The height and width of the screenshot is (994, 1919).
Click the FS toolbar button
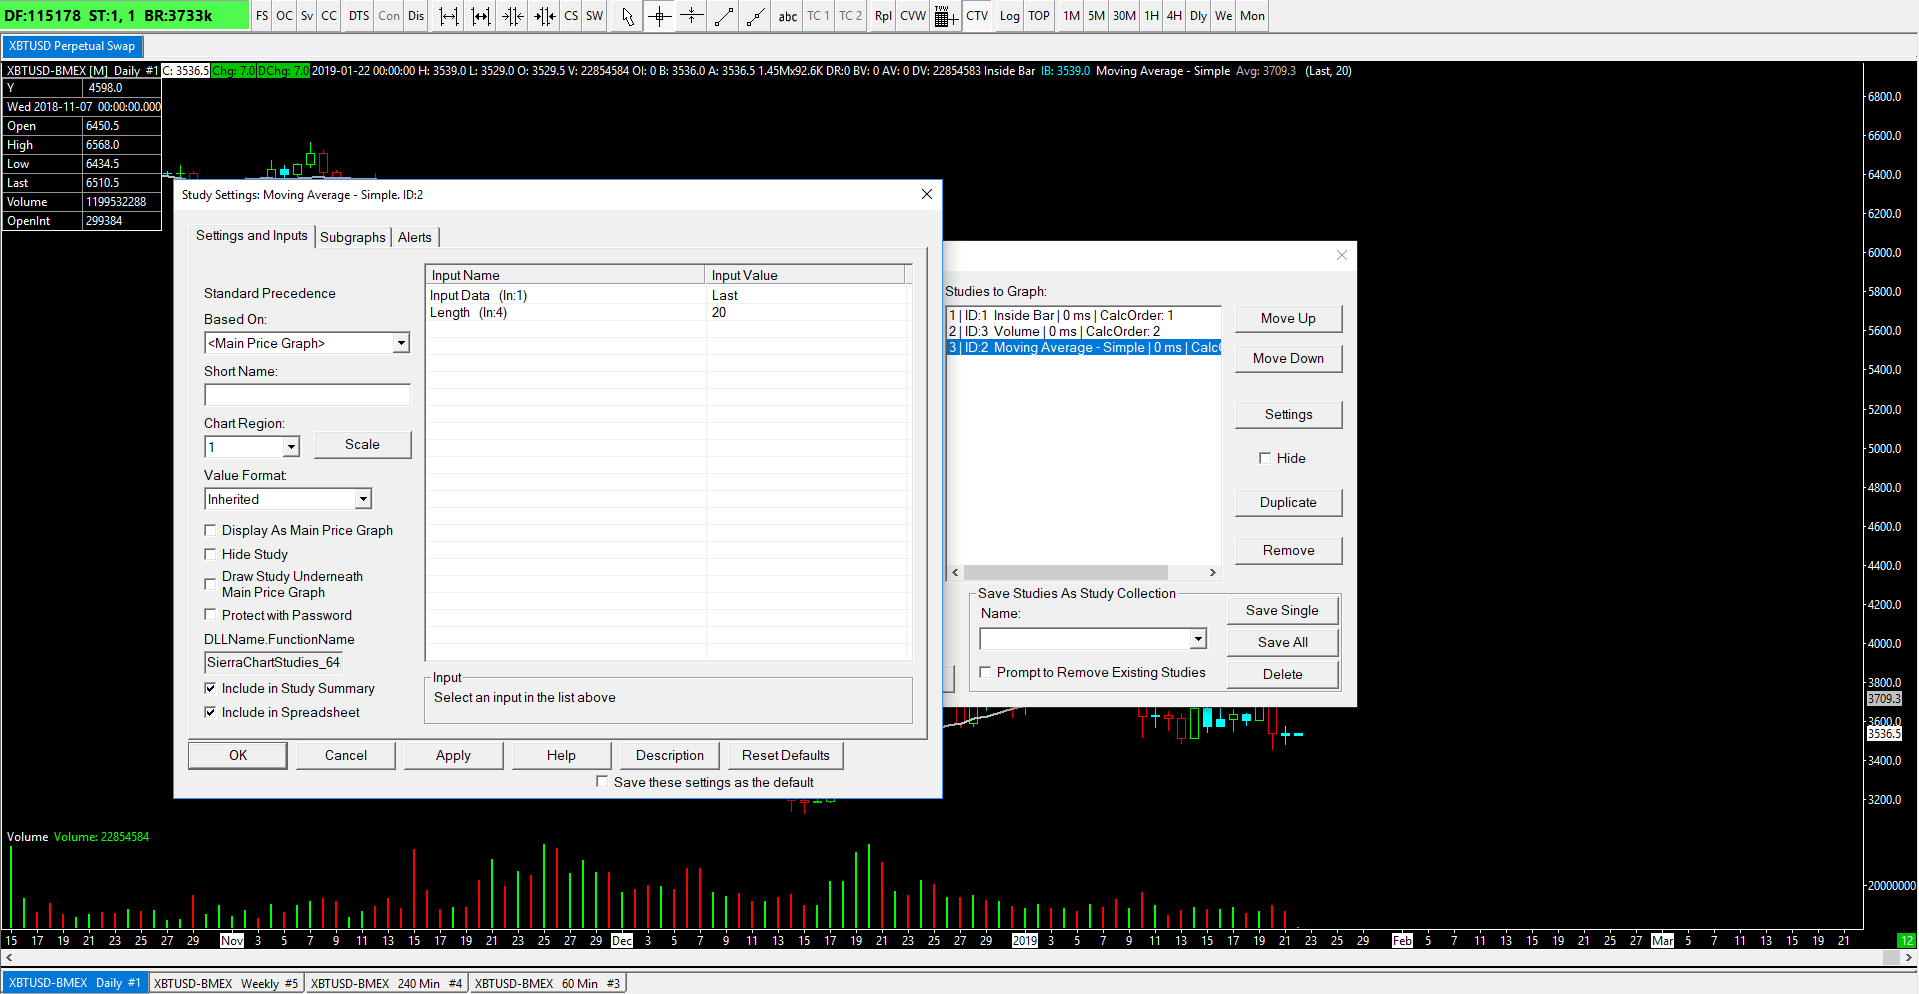click(x=262, y=16)
